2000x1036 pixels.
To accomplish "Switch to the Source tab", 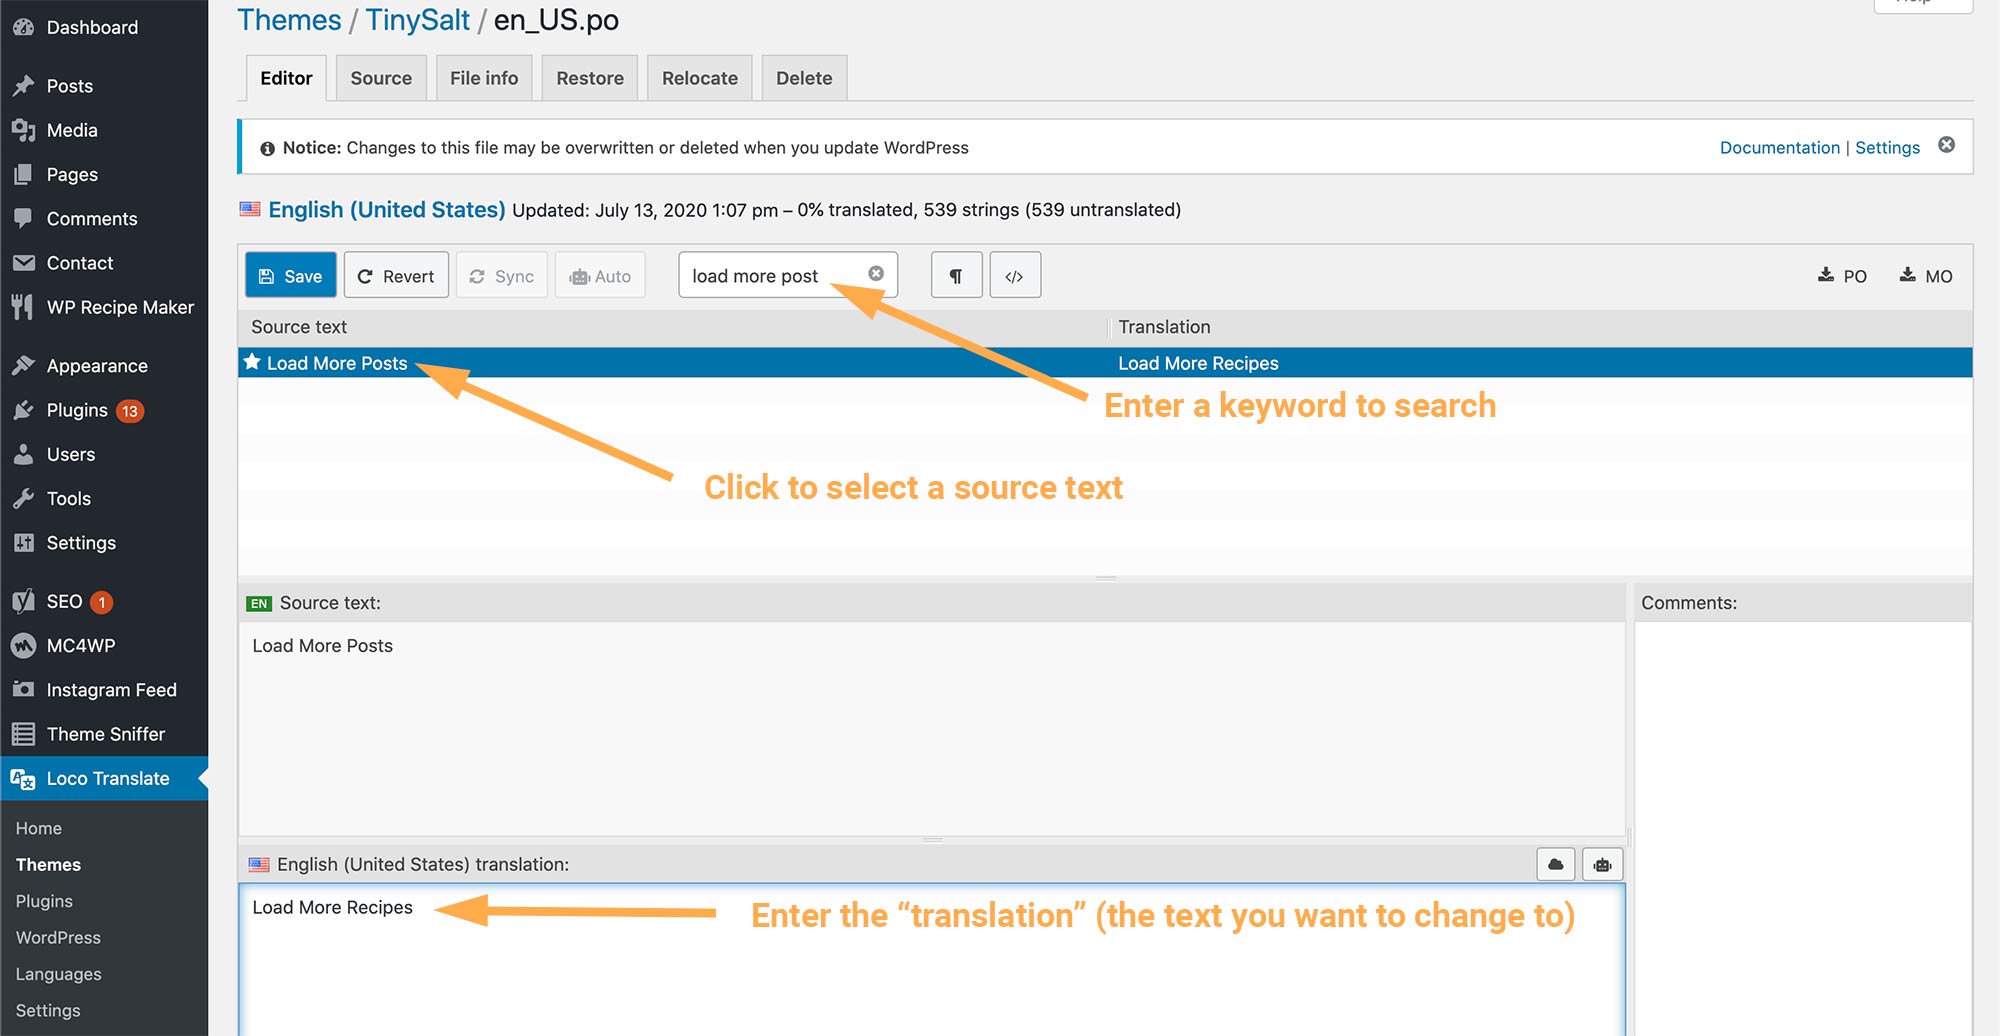I will pyautogui.click(x=381, y=78).
